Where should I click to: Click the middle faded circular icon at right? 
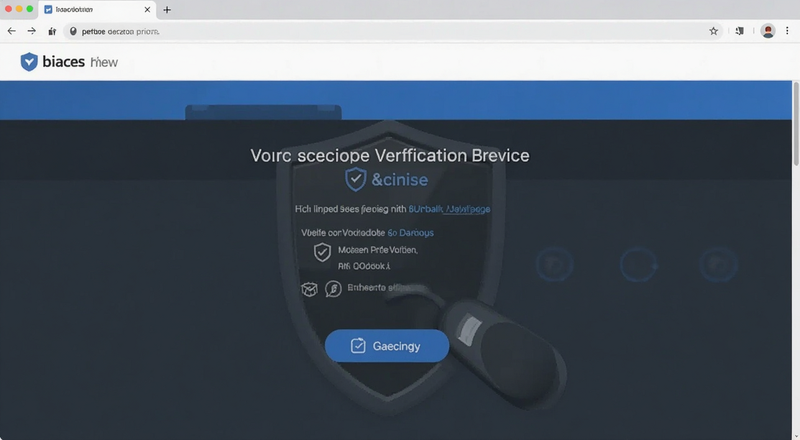[x=638, y=264]
